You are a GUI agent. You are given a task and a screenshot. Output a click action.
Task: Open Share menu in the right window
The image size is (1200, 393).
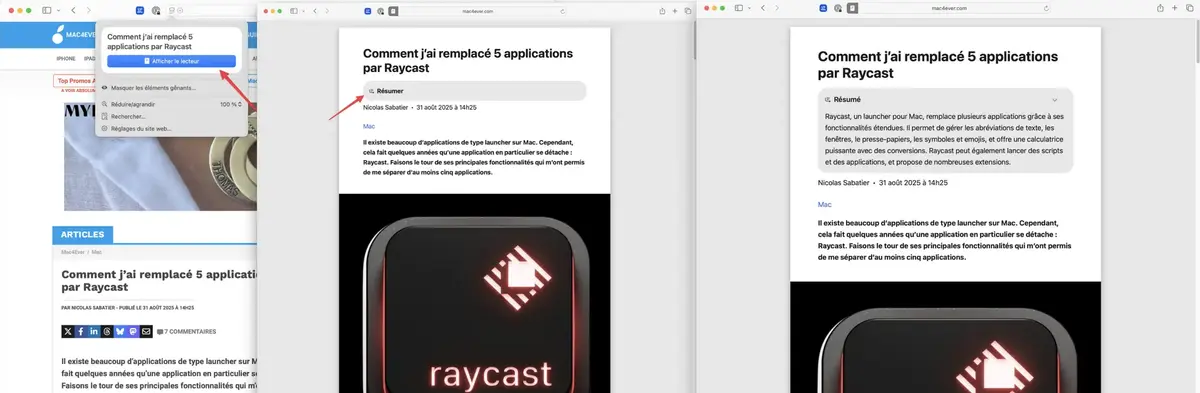1160,8
